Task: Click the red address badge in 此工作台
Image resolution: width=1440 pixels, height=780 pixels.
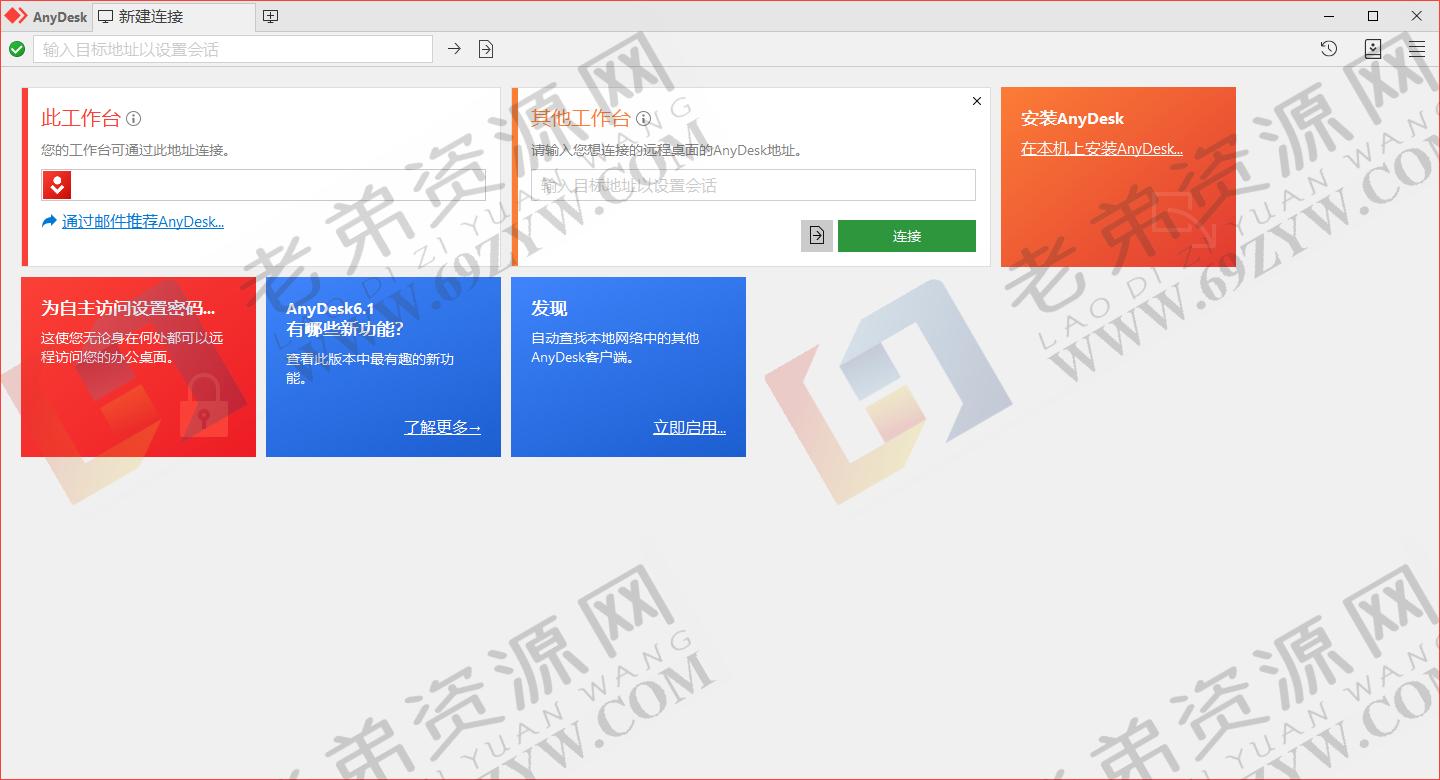Action: 55,184
